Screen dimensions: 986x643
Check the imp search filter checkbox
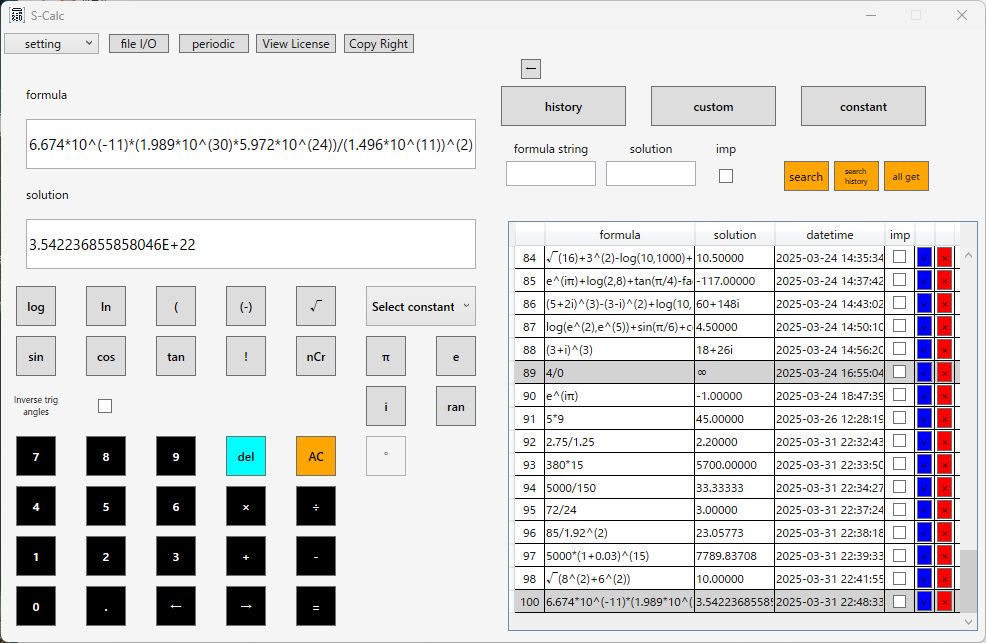pos(726,176)
